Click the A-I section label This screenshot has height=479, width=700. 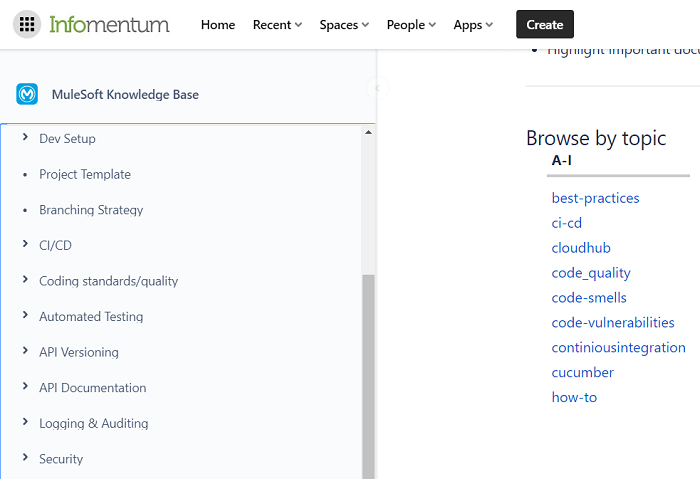tap(562, 160)
